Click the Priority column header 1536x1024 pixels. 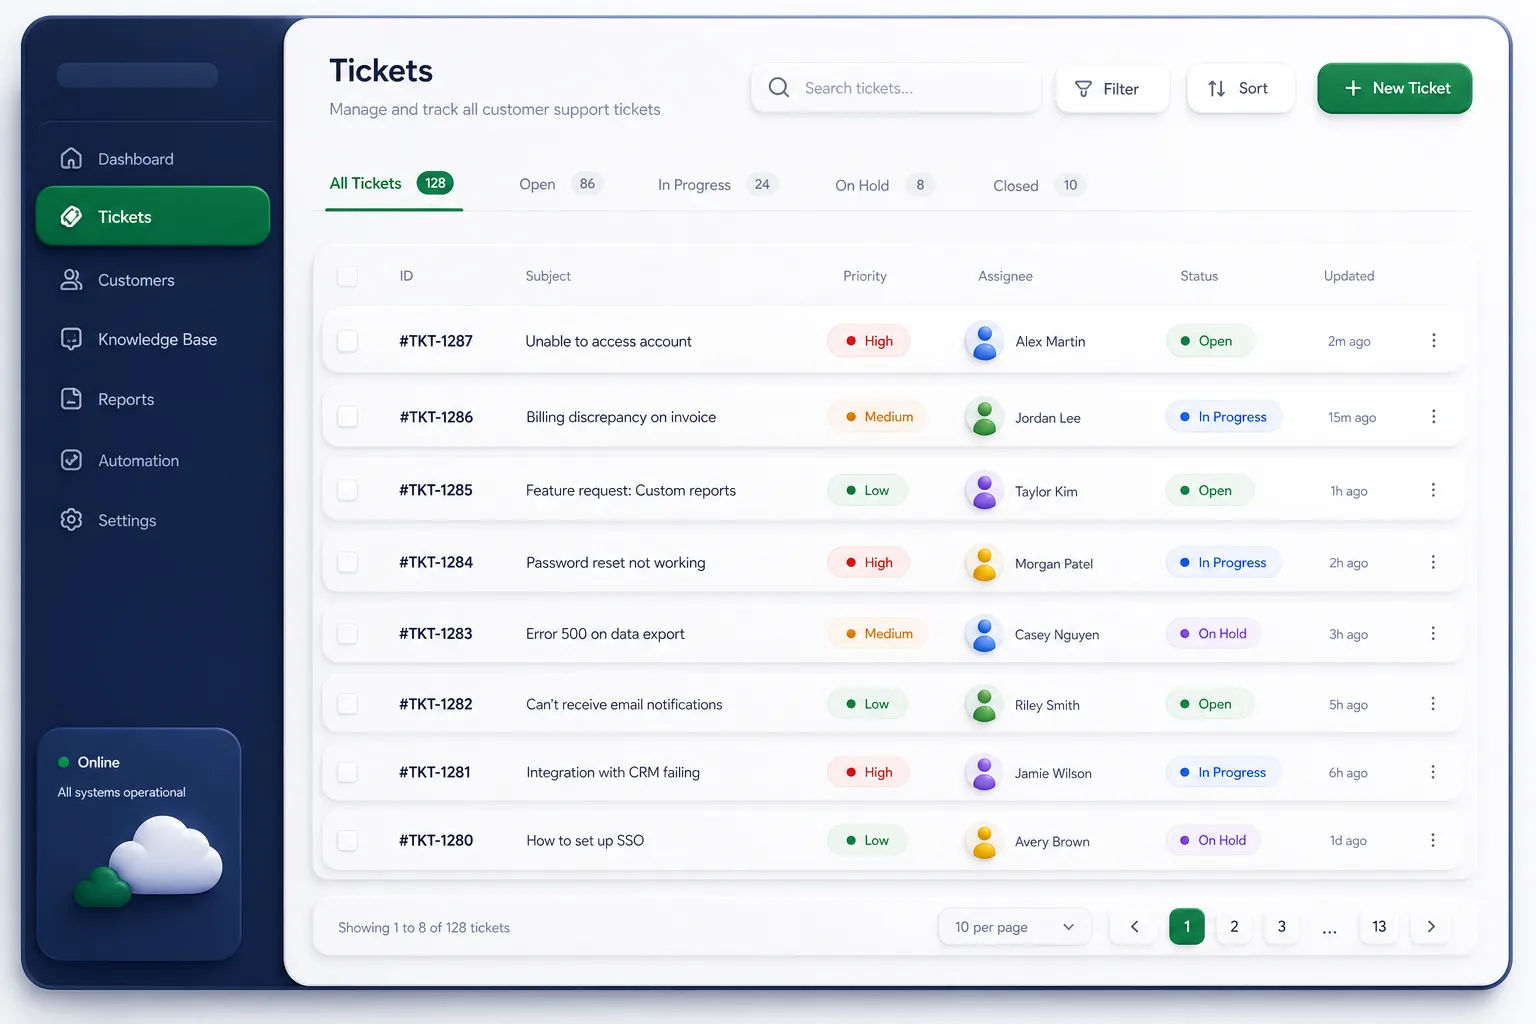click(x=865, y=276)
